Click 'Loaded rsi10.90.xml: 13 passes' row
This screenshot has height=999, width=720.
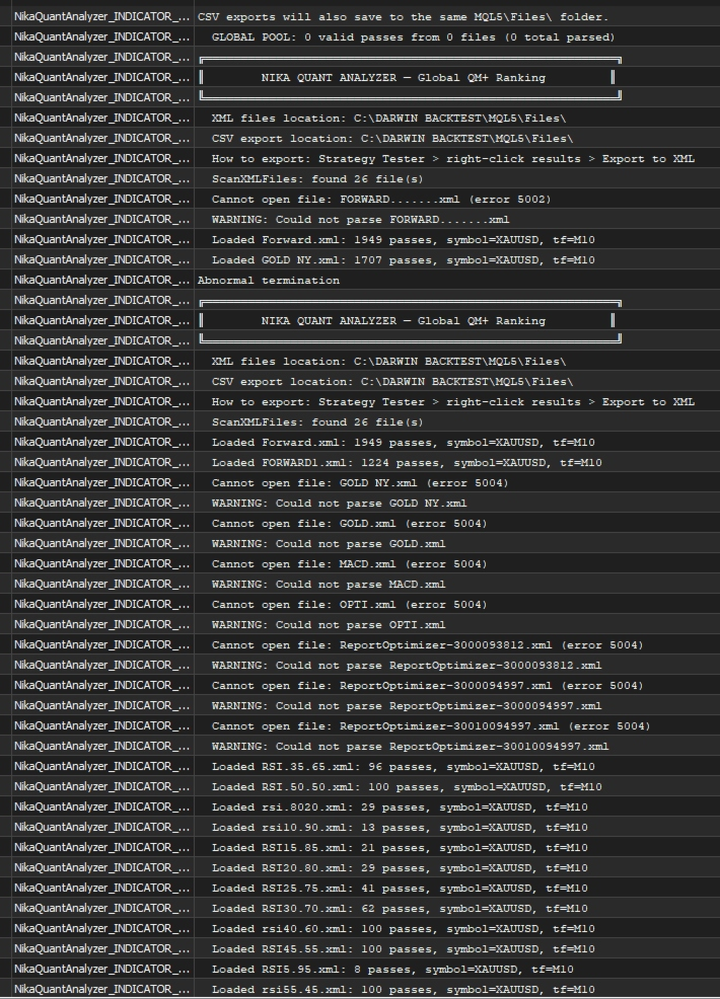pos(360,828)
